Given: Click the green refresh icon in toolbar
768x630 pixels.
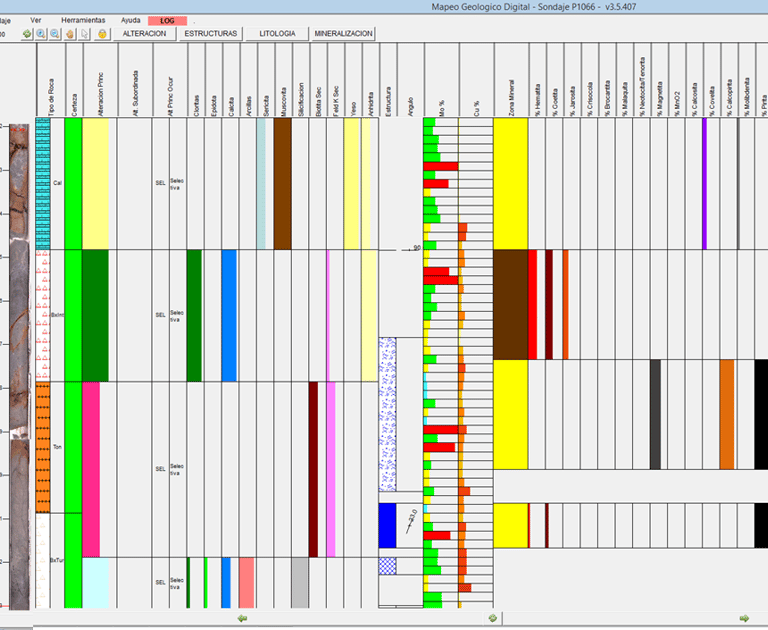Looking at the screenshot, I should [x=27, y=34].
